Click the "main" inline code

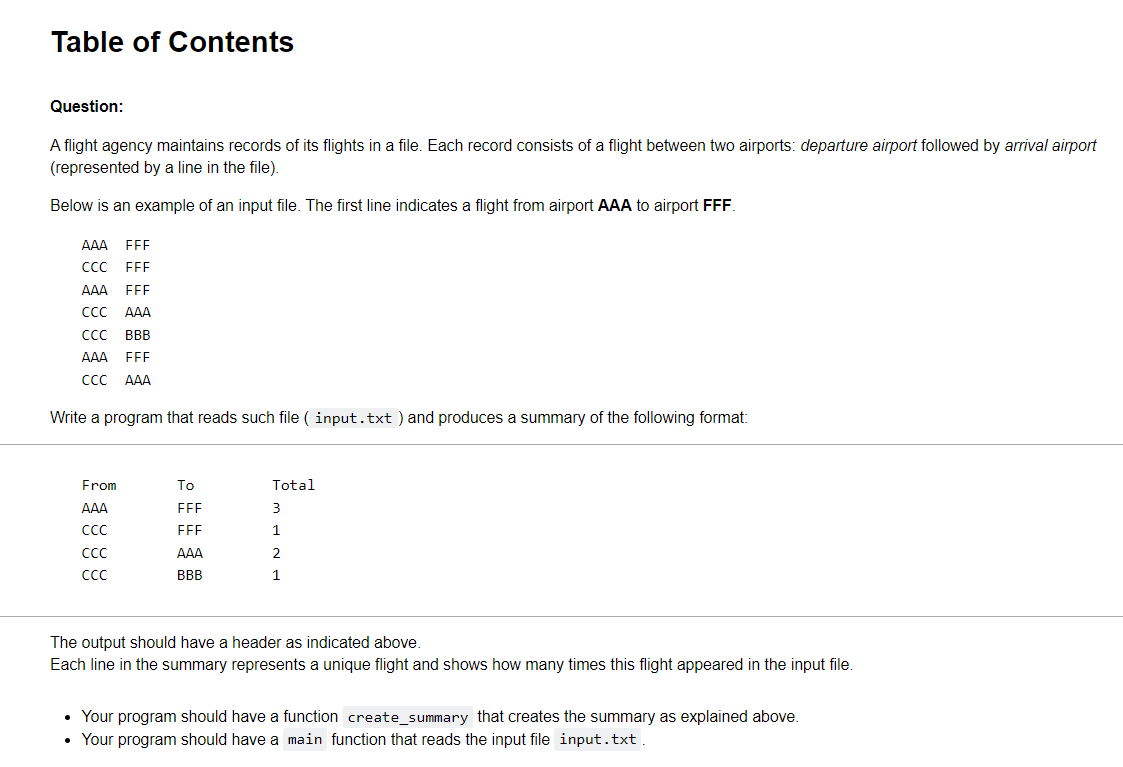[305, 740]
